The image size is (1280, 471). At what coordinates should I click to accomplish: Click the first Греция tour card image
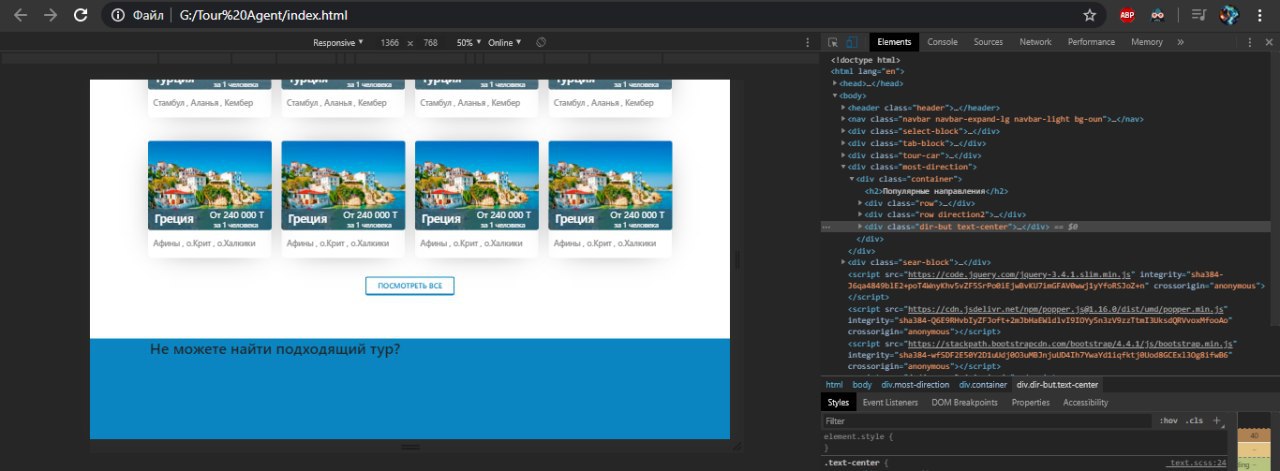click(210, 185)
